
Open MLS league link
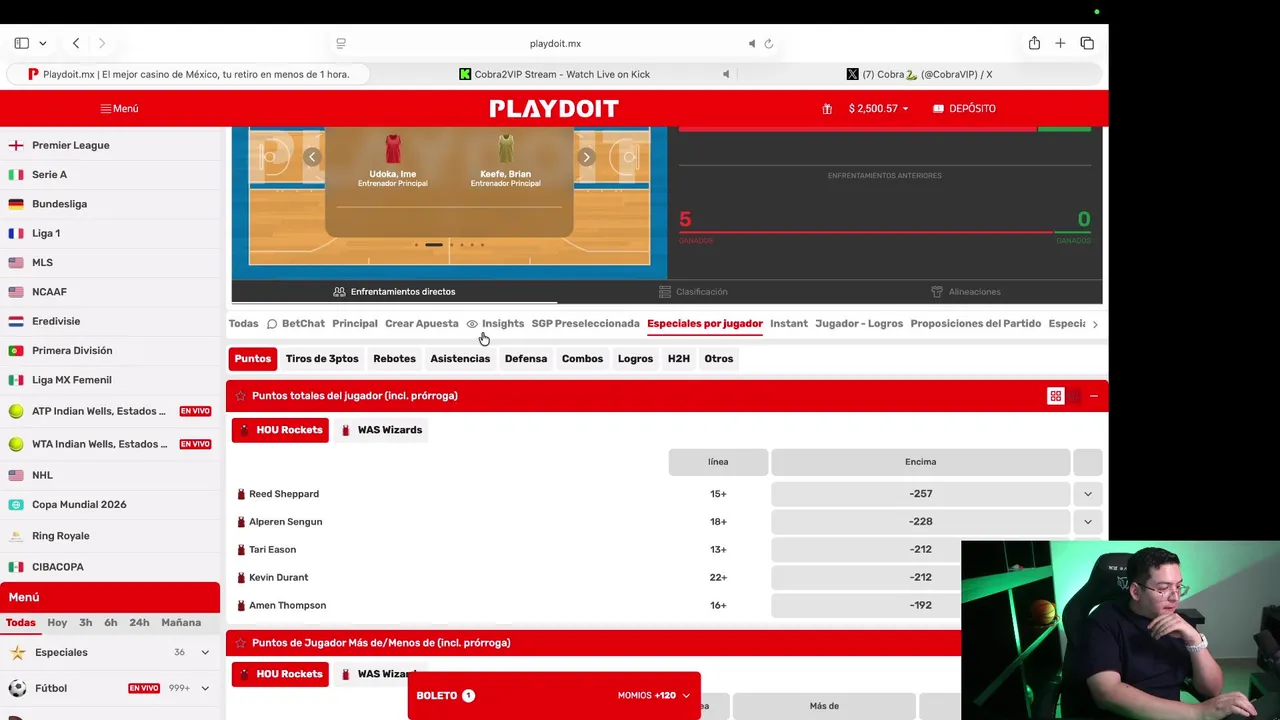[110, 262]
